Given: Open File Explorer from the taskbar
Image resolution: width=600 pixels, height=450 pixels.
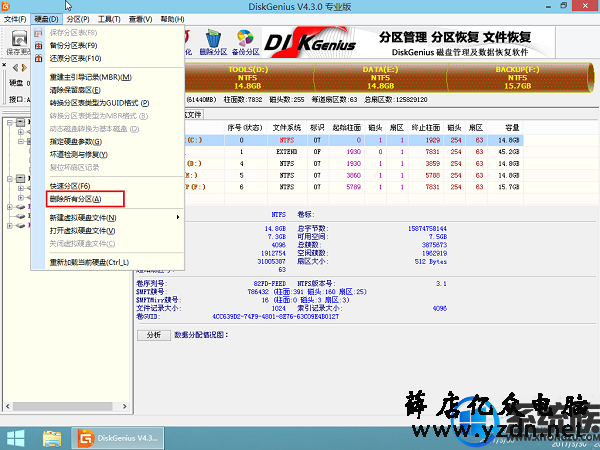Looking at the screenshot, I should tap(52, 439).
